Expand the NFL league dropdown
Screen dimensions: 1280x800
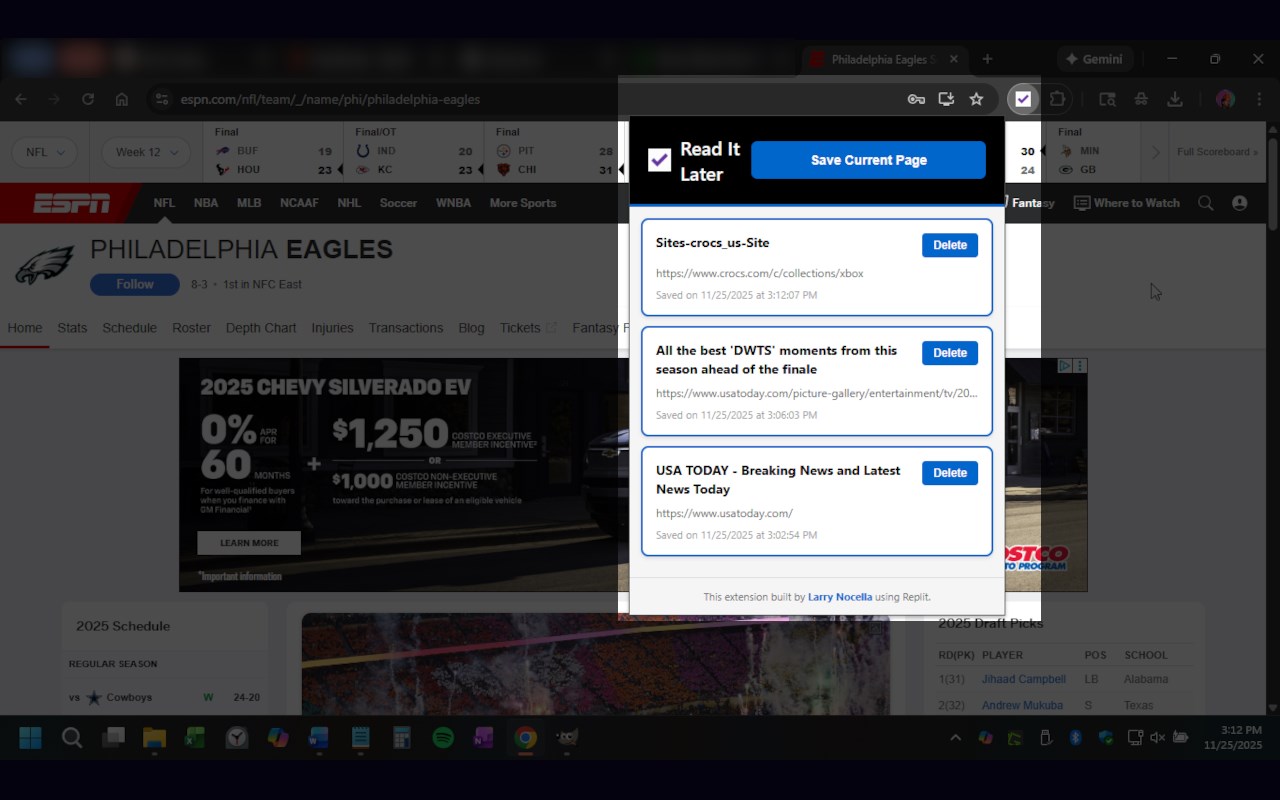tap(45, 152)
